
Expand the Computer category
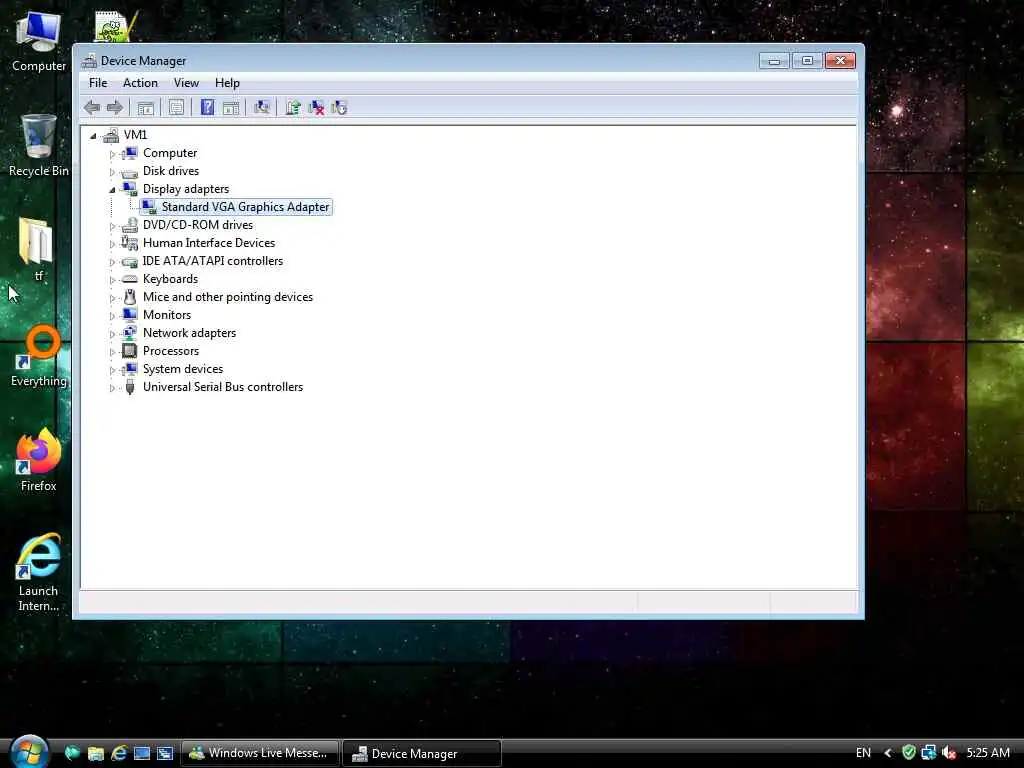coord(112,154)
